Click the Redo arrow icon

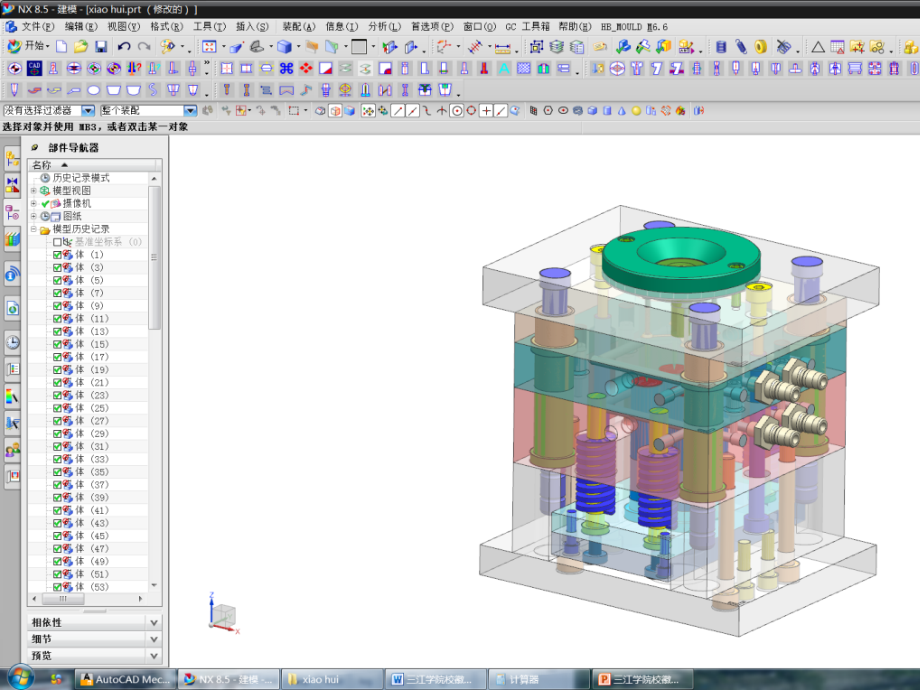pyautogui.click(x=144, y=46)
